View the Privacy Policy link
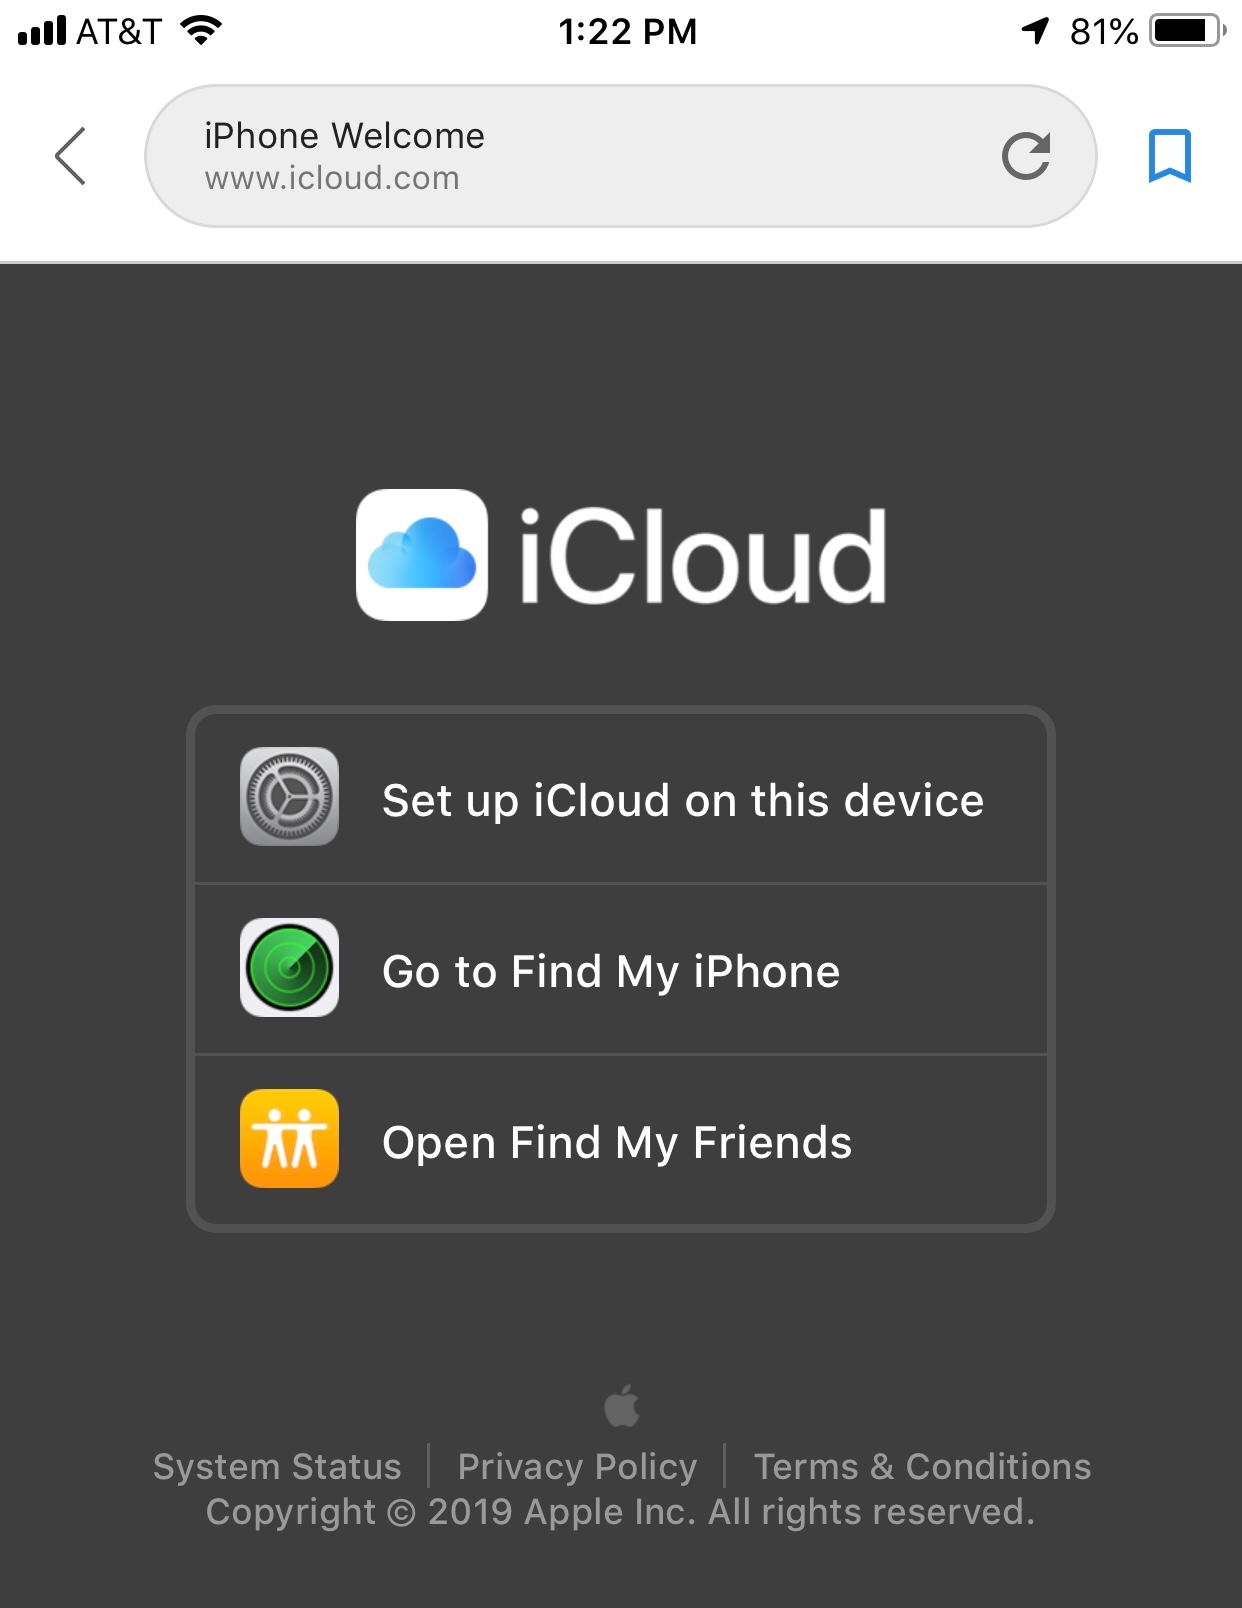The width and height of the screenshot is (1242, 1608). click(x=577, y=1467)
